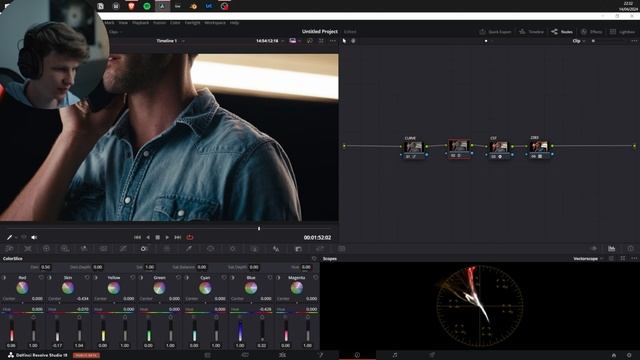
Task: Open the RGB Mixer palette
Action: pos(84,249)
